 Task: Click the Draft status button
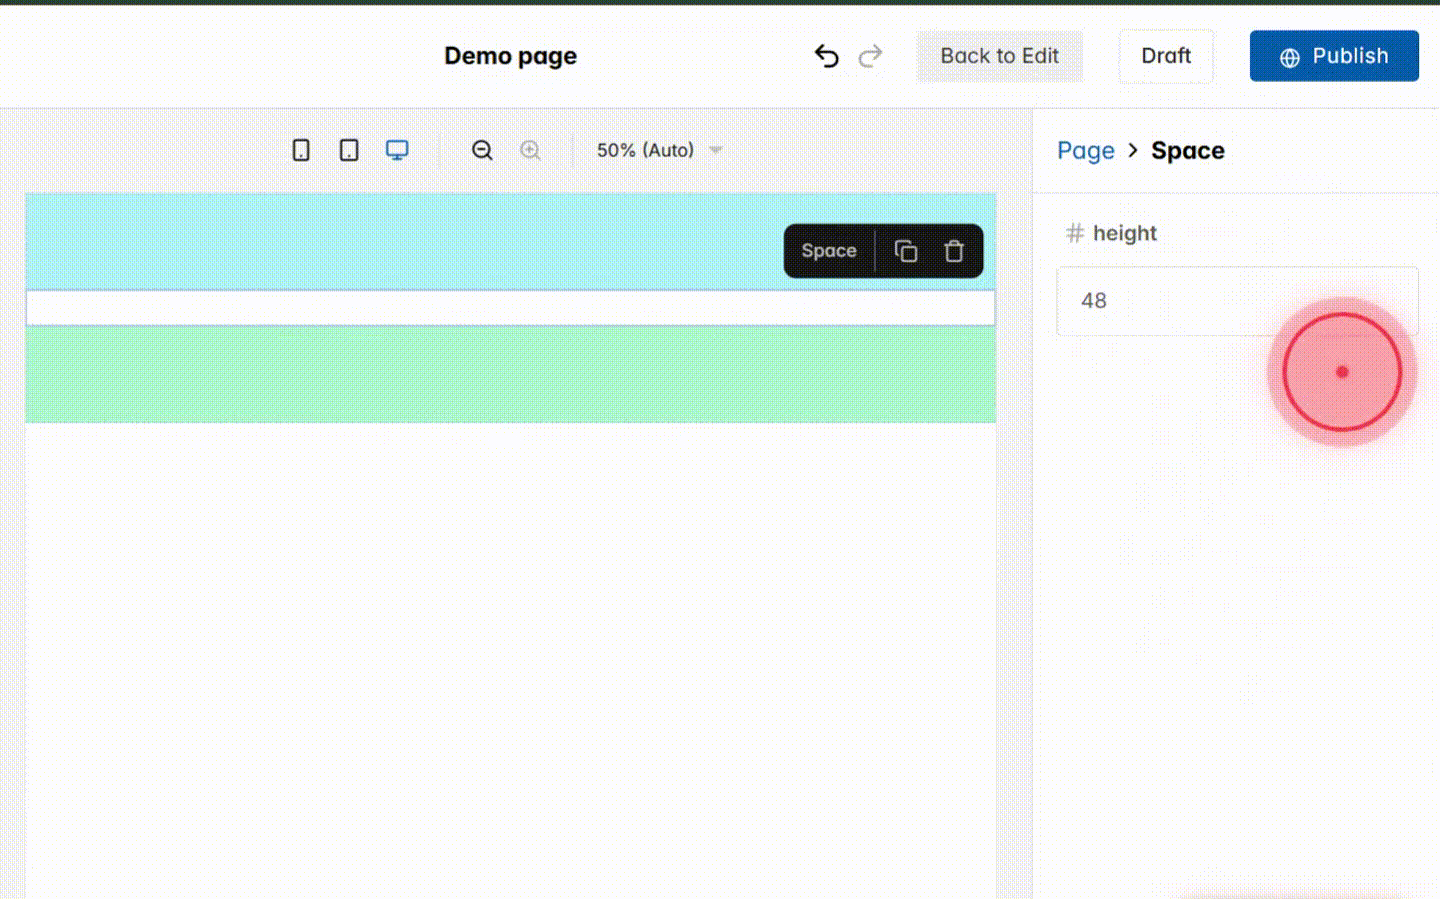(1166, 56)
